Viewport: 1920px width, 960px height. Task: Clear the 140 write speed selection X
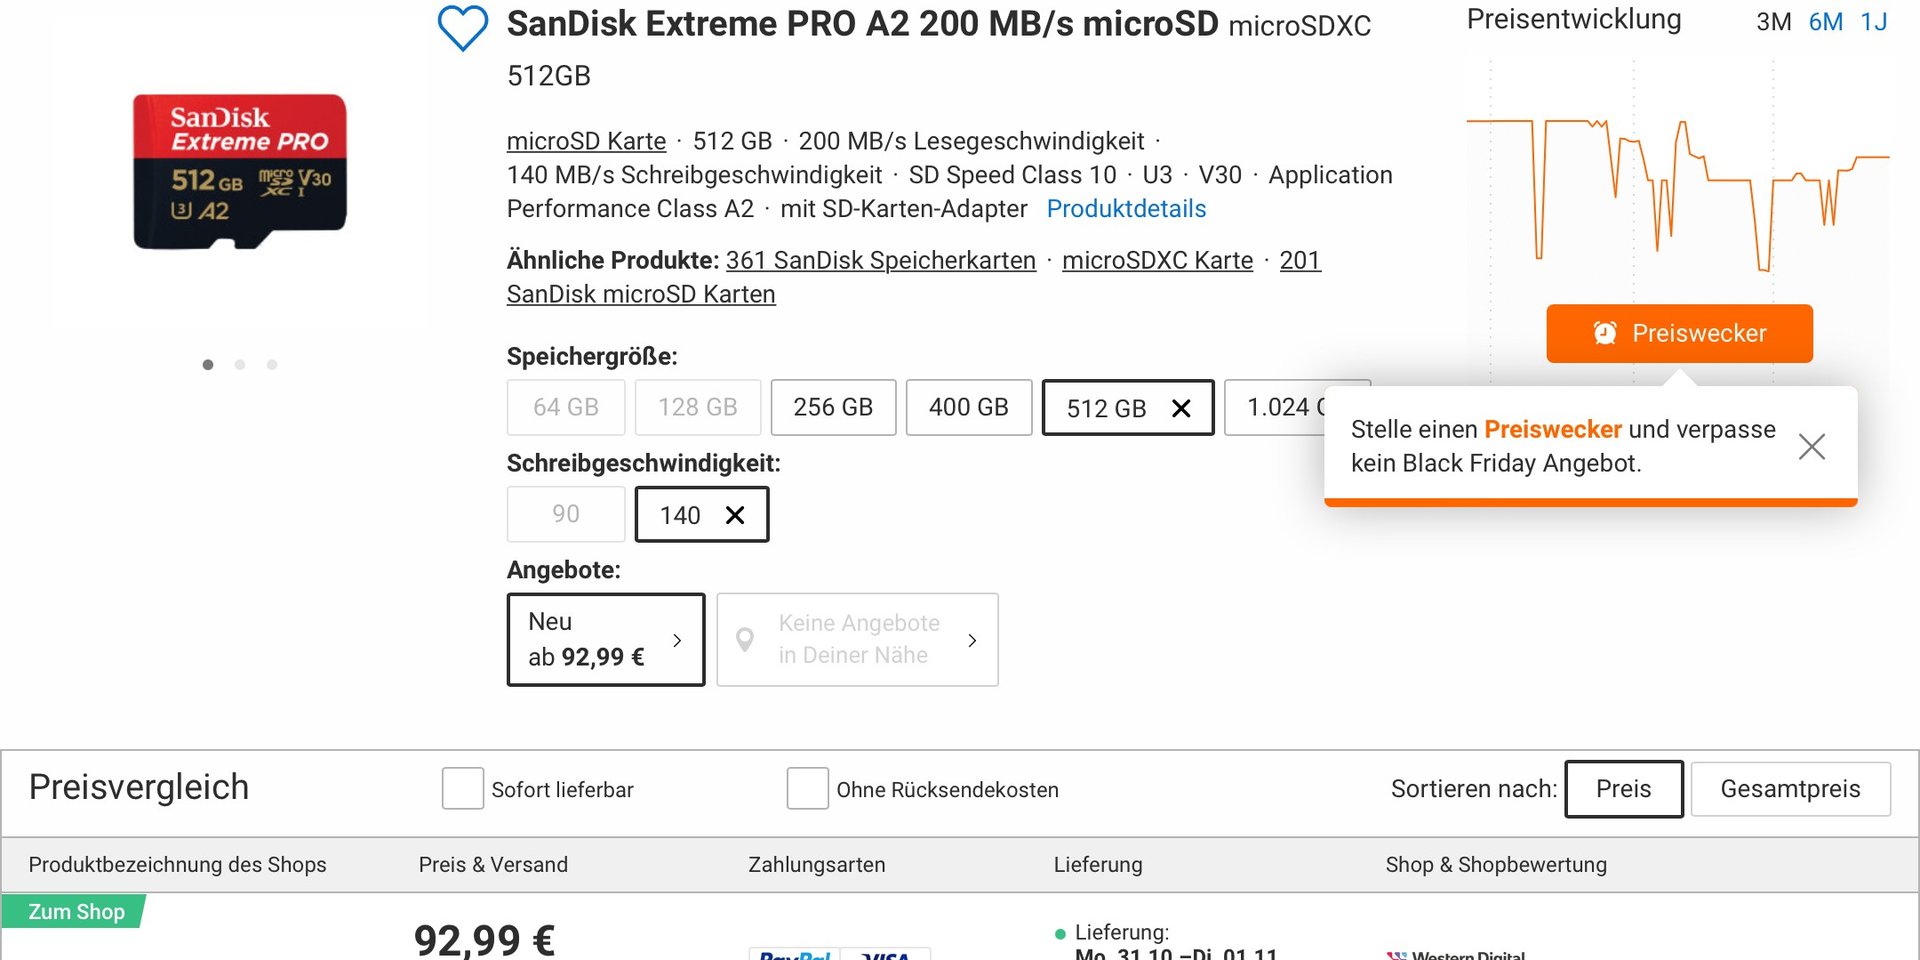735,515
